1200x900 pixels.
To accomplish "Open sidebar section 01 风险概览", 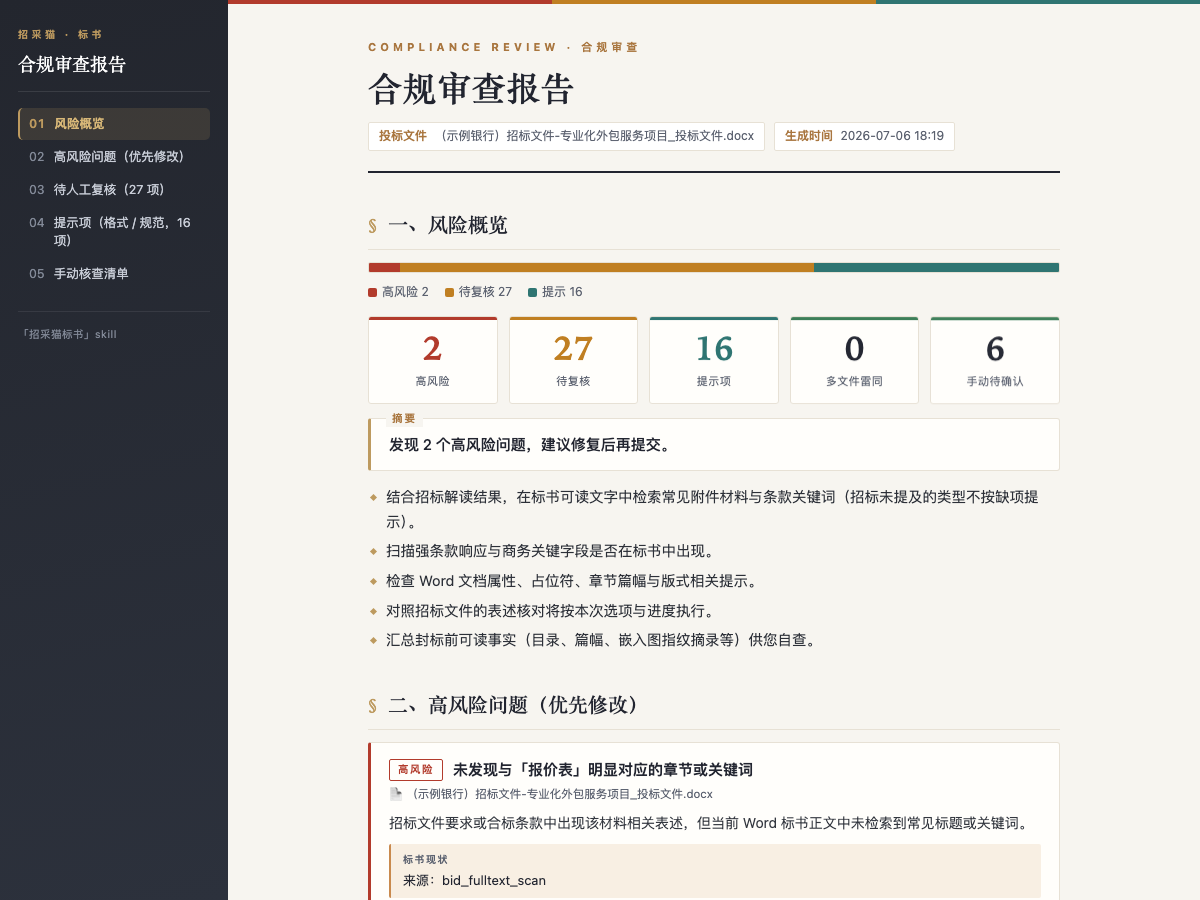I will 114,124.
